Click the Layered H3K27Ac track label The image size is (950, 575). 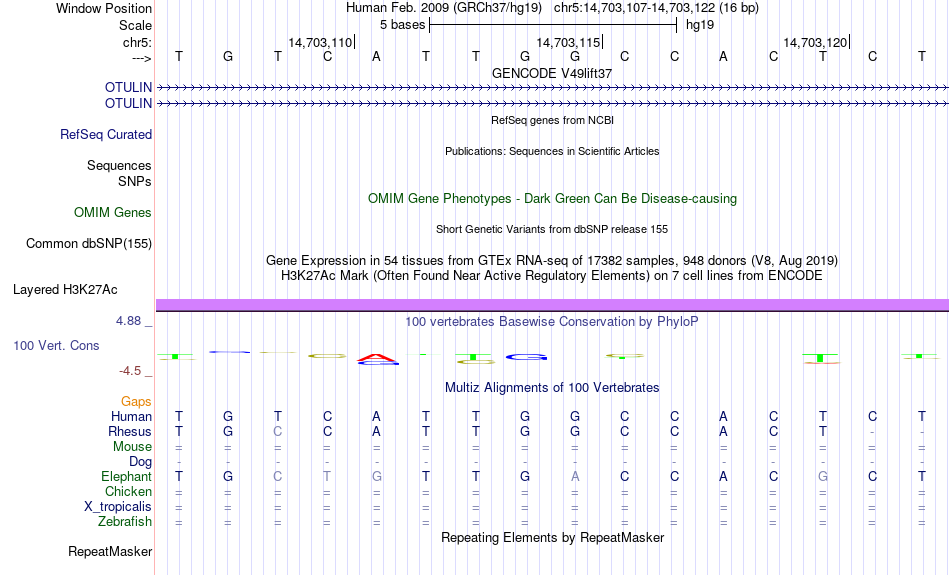point(65,290)
